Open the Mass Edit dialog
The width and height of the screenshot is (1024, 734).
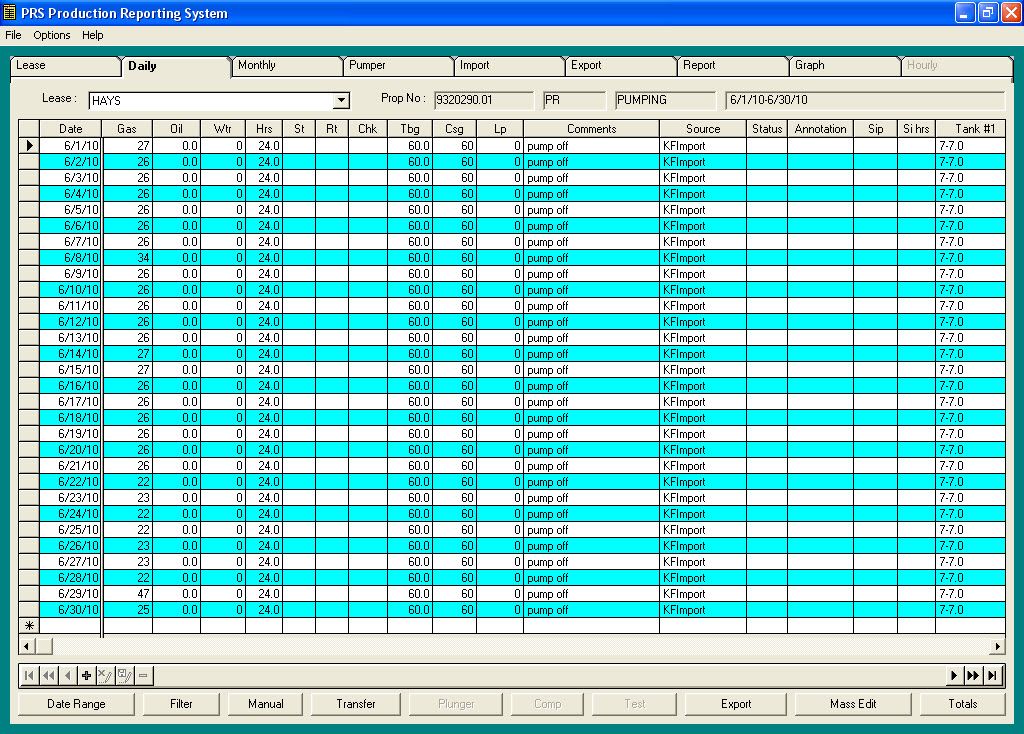click(x=852, y=703)
